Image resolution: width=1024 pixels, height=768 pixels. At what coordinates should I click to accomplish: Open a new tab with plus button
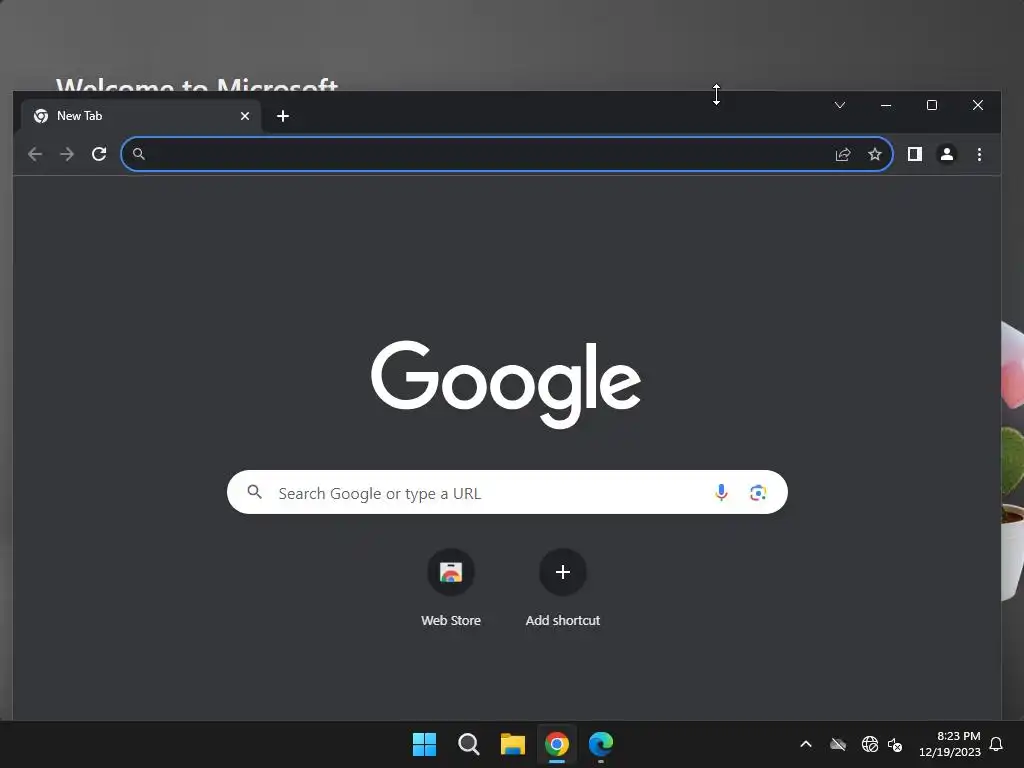(x=283, y=116)
